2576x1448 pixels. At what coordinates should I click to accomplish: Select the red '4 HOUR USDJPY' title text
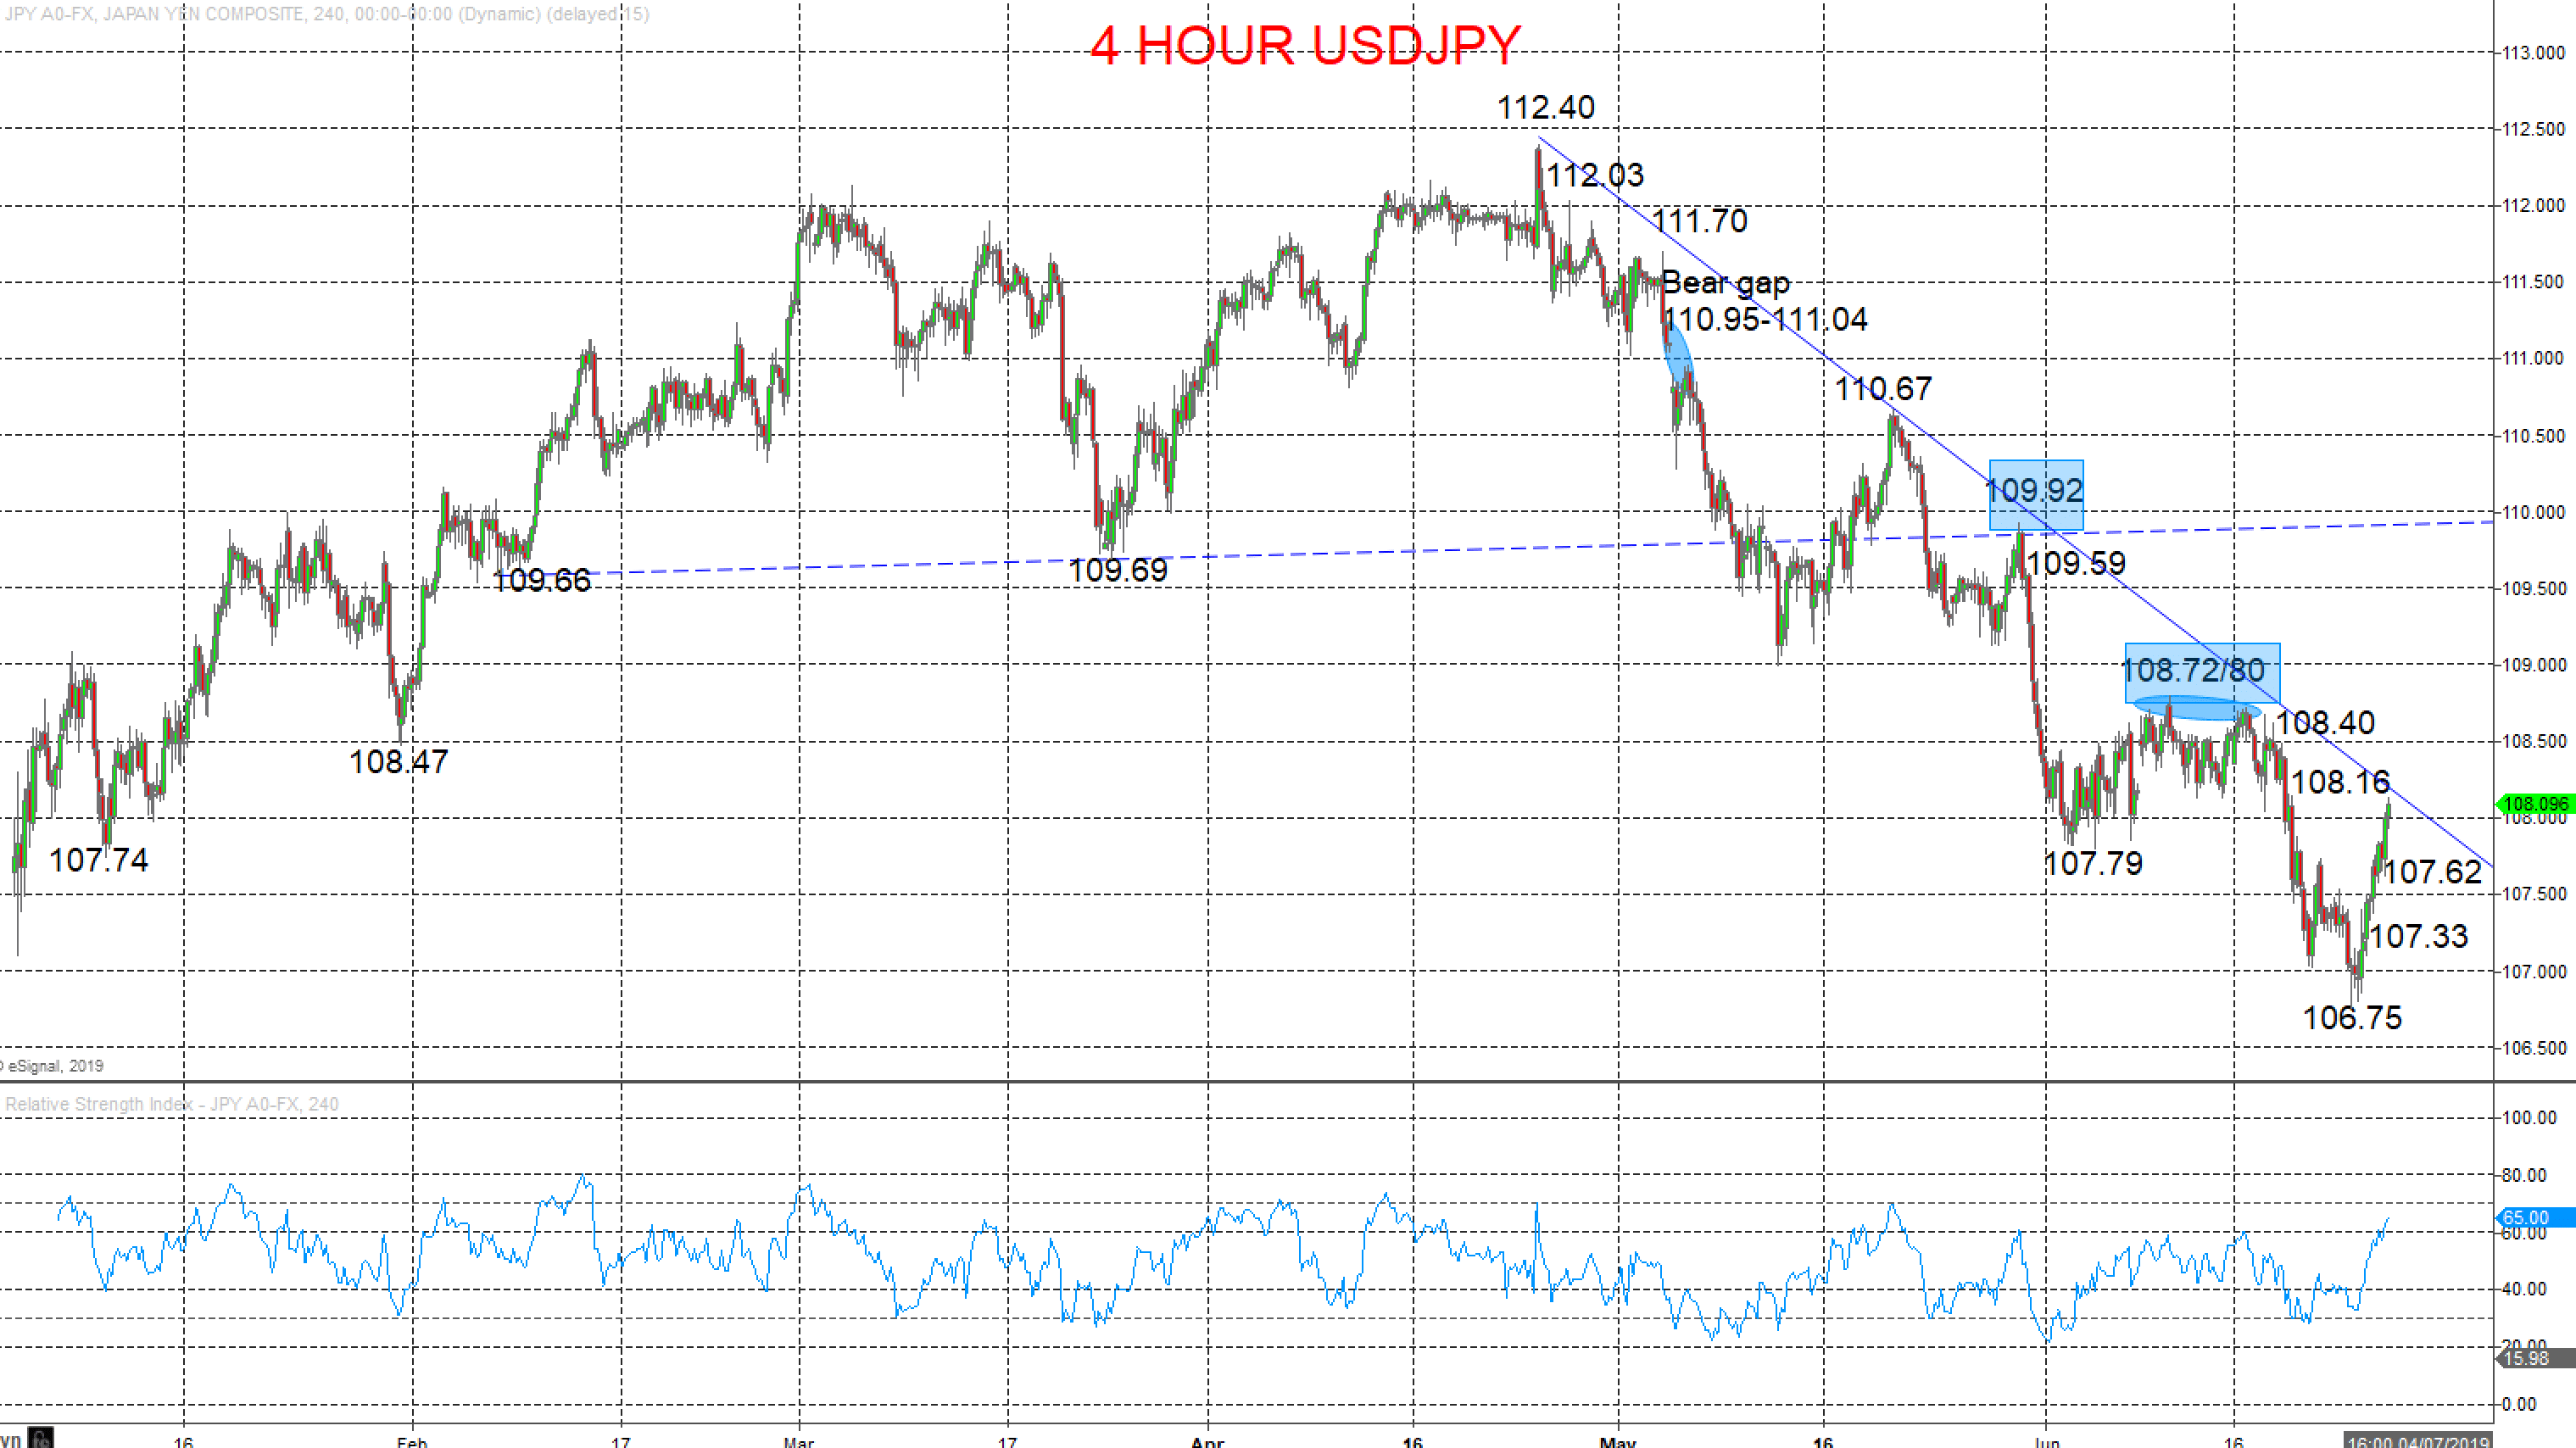(1305, 46)
